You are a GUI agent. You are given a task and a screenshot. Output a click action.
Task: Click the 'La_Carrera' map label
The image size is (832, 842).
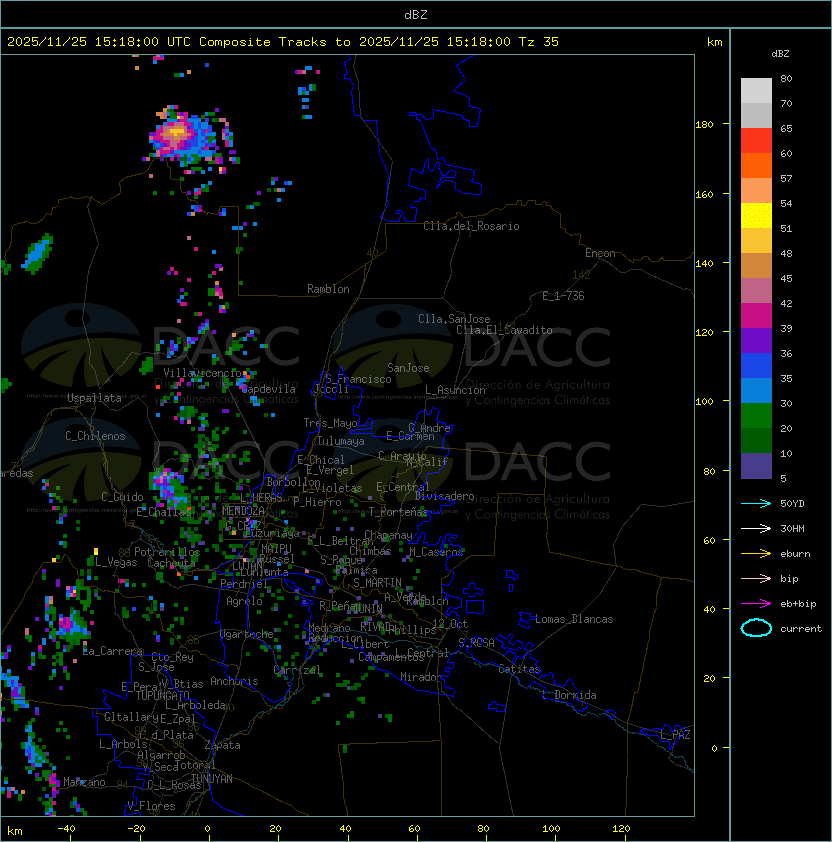coord(112,651)
